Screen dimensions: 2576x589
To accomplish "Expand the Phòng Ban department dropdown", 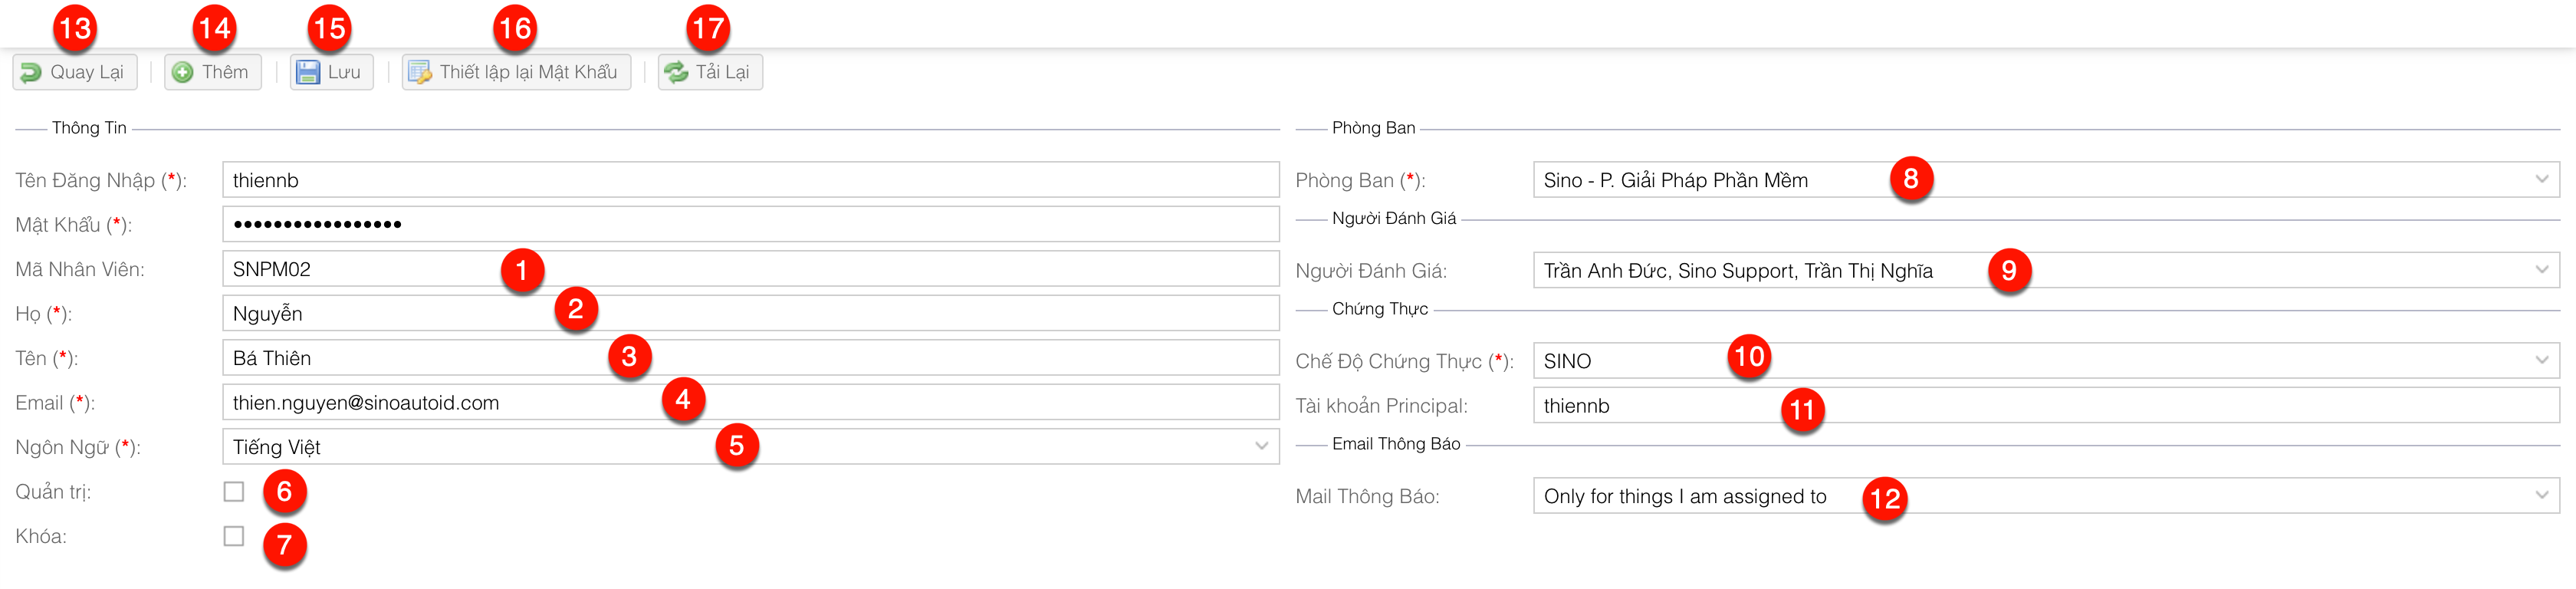I will click(2541, 180).
